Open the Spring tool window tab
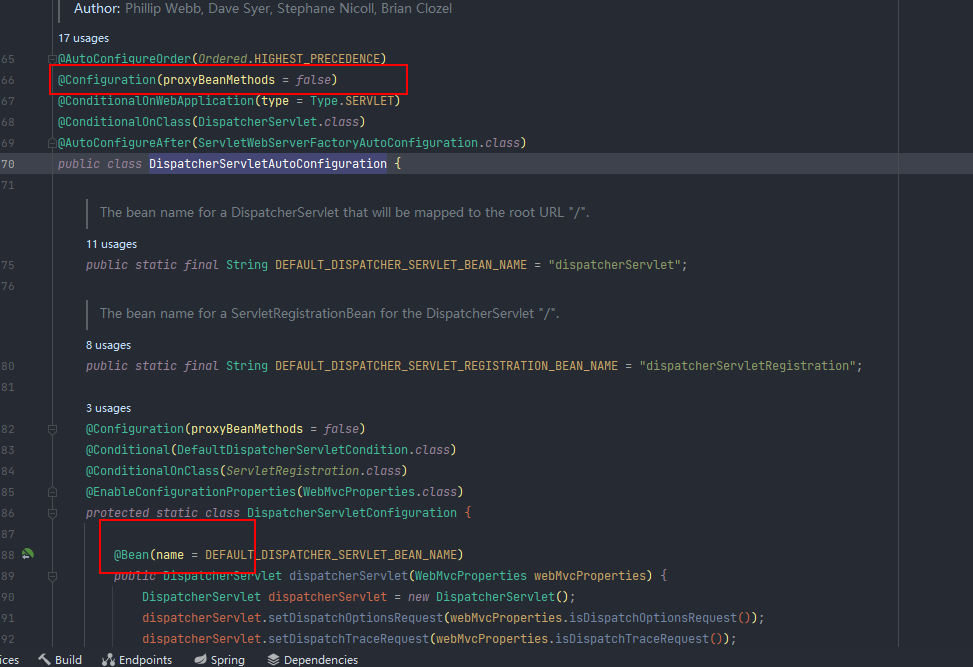The image size is (973, 667). 220,660
